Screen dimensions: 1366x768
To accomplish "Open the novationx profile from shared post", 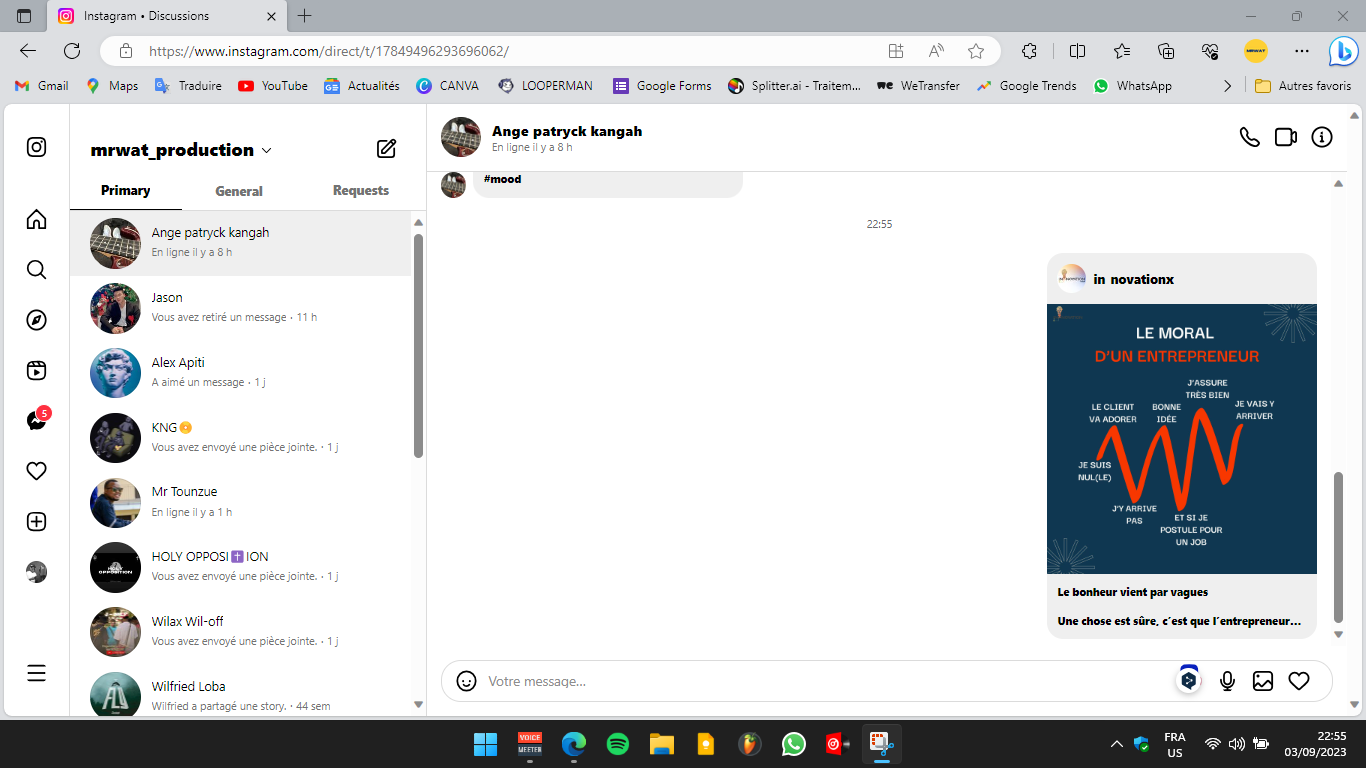I will (x=1133, y=279).
